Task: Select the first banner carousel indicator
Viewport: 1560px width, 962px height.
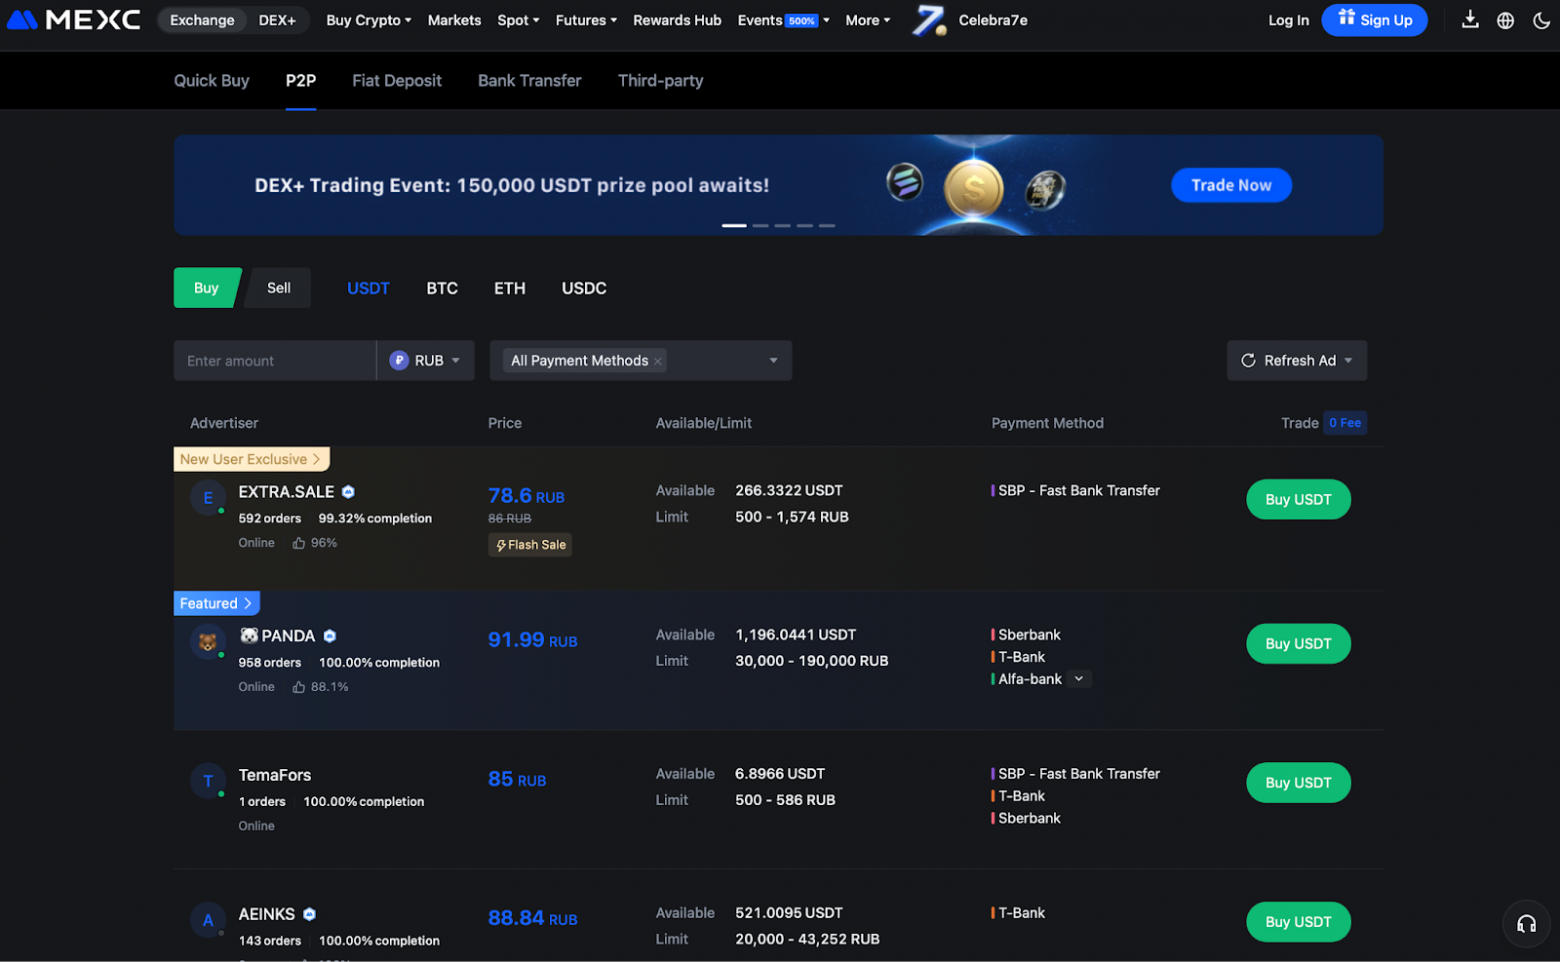Action: point(734,226)
